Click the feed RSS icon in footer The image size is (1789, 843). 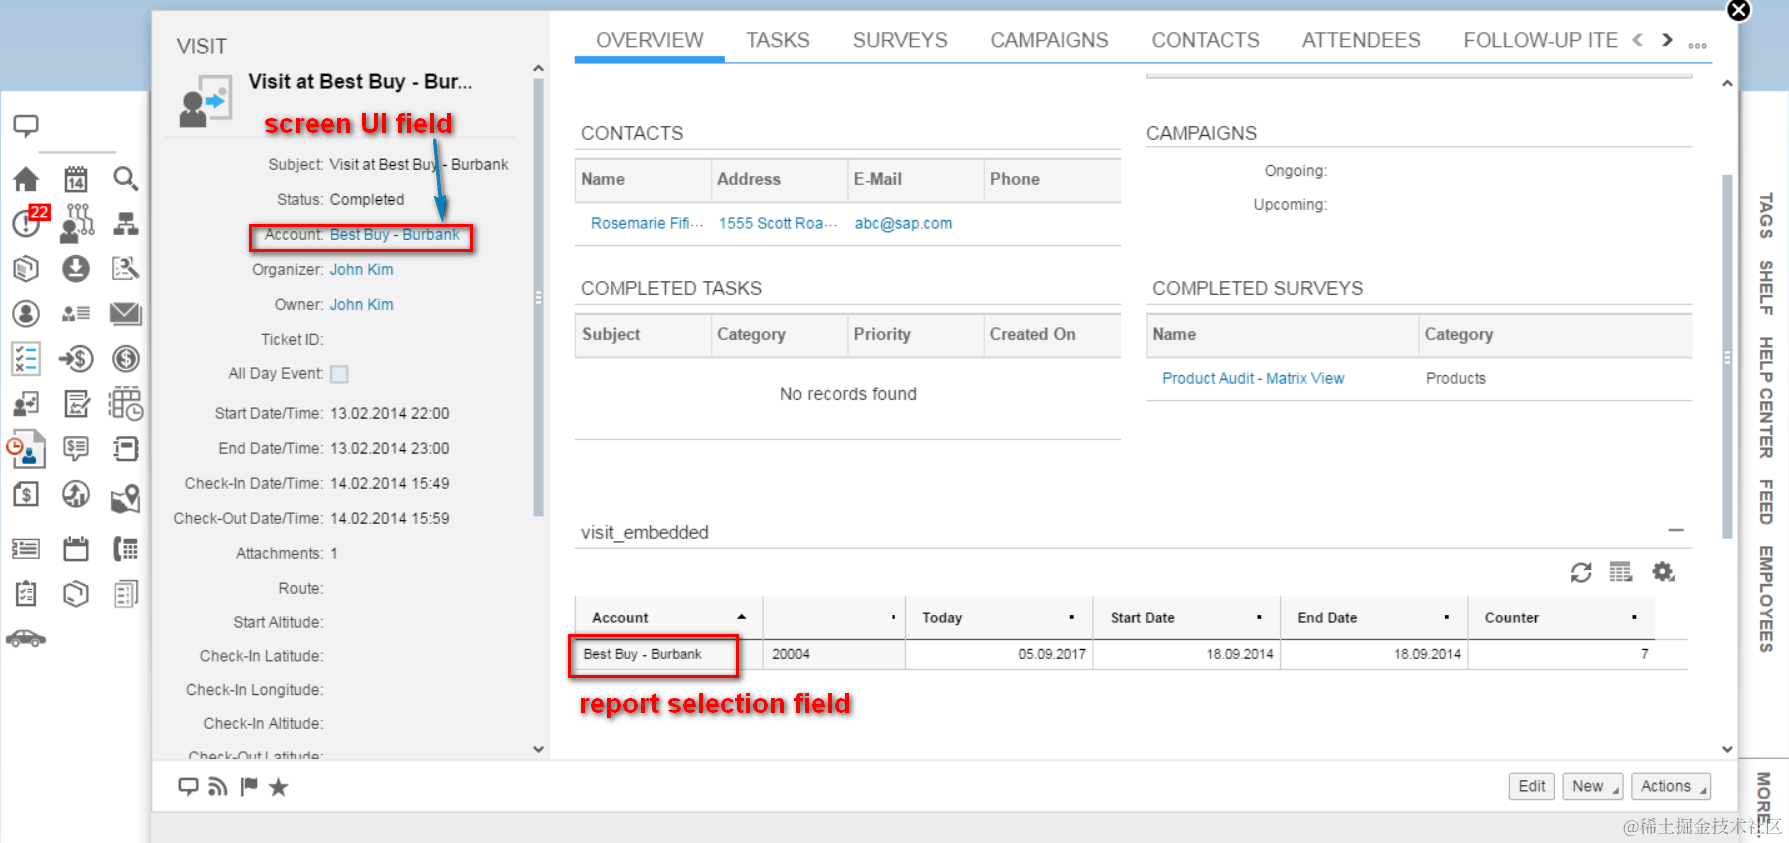click(218, 787)
